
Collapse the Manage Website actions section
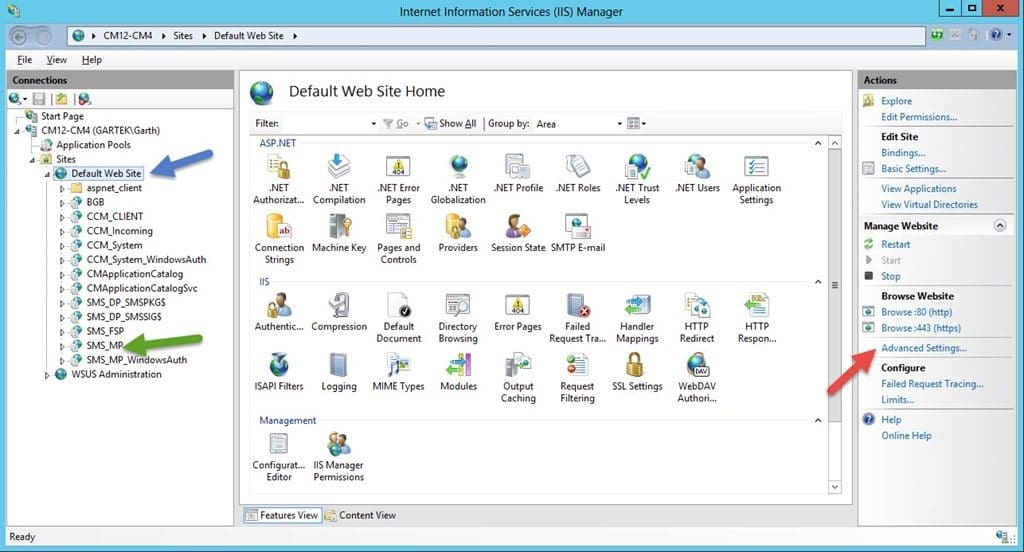click(1000, 225)
